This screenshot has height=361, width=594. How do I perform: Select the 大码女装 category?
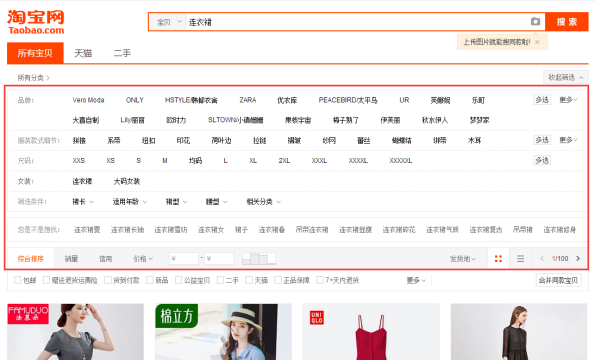point(127,181)
